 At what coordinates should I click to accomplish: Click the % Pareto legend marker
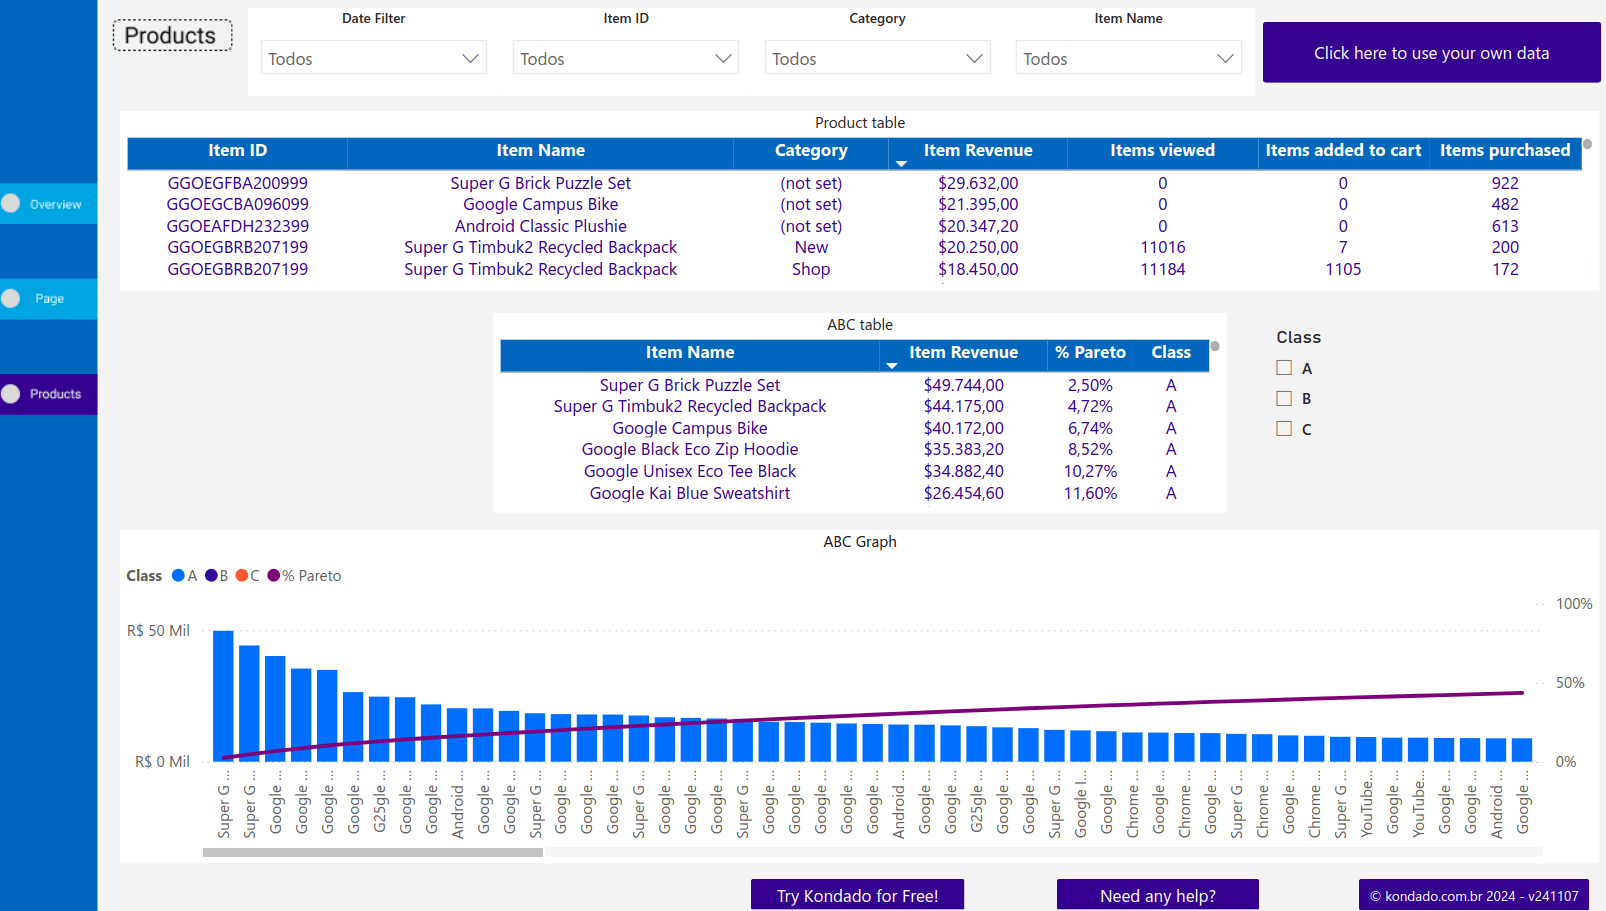pos(273,575)
